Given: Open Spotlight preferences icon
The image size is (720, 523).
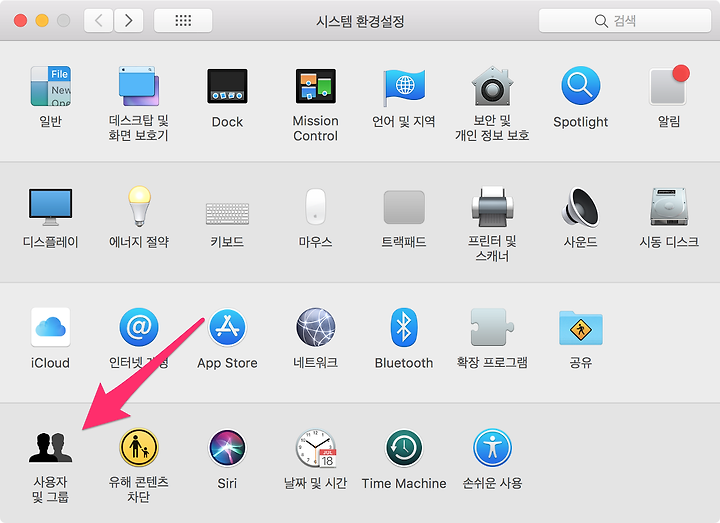Looking at the screenshot, I should (x=580, y=86).
